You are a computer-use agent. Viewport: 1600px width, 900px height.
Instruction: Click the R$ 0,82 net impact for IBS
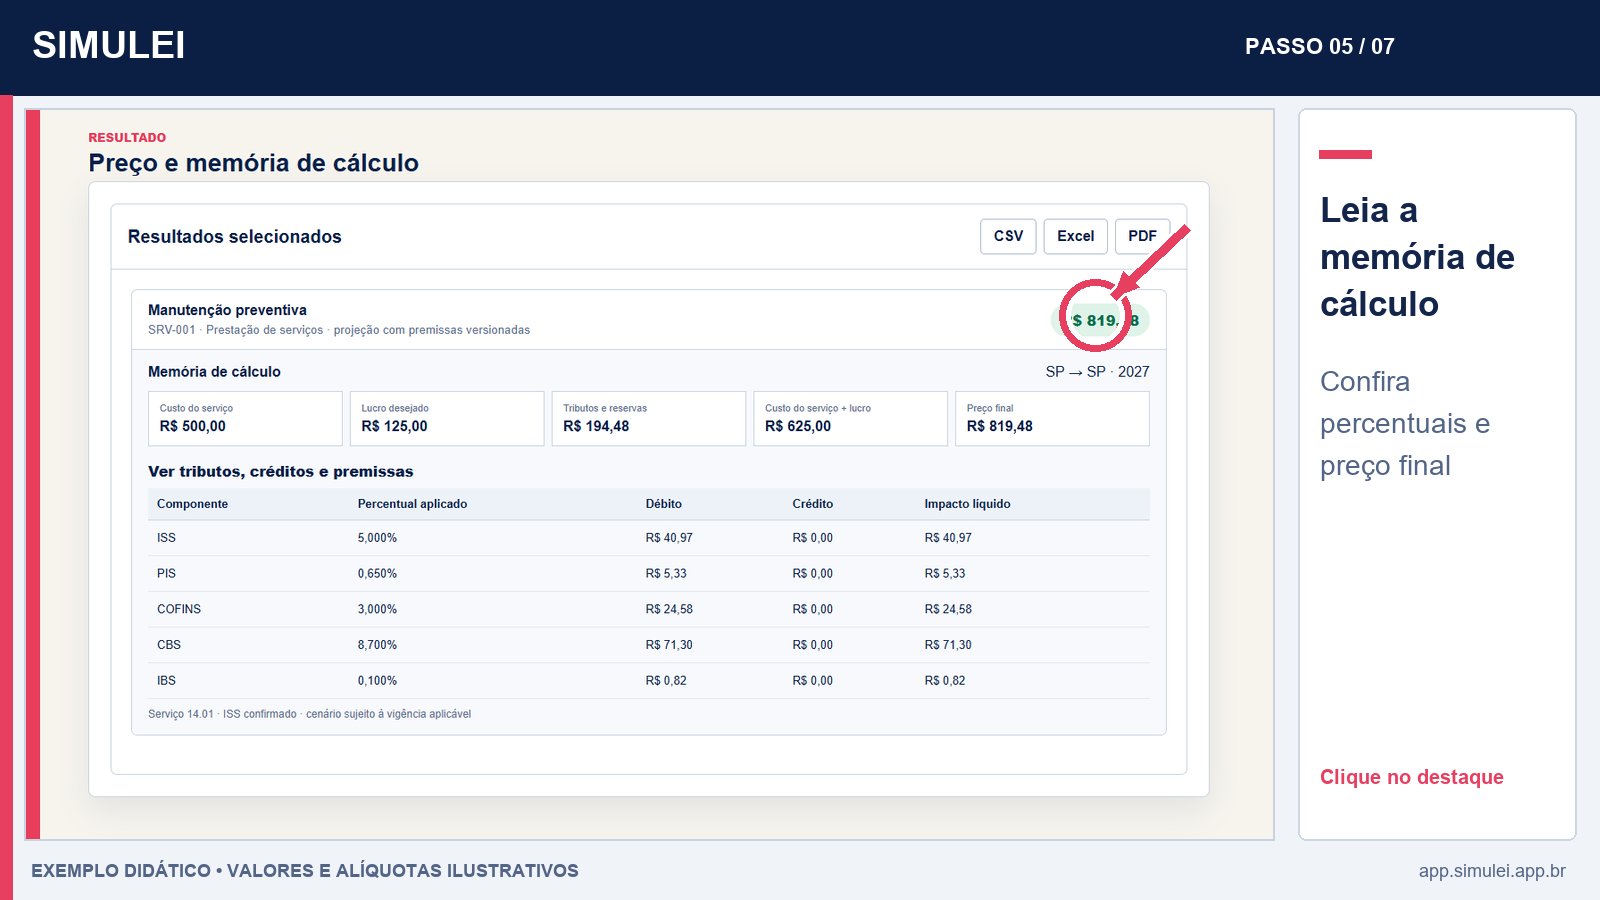945,681
